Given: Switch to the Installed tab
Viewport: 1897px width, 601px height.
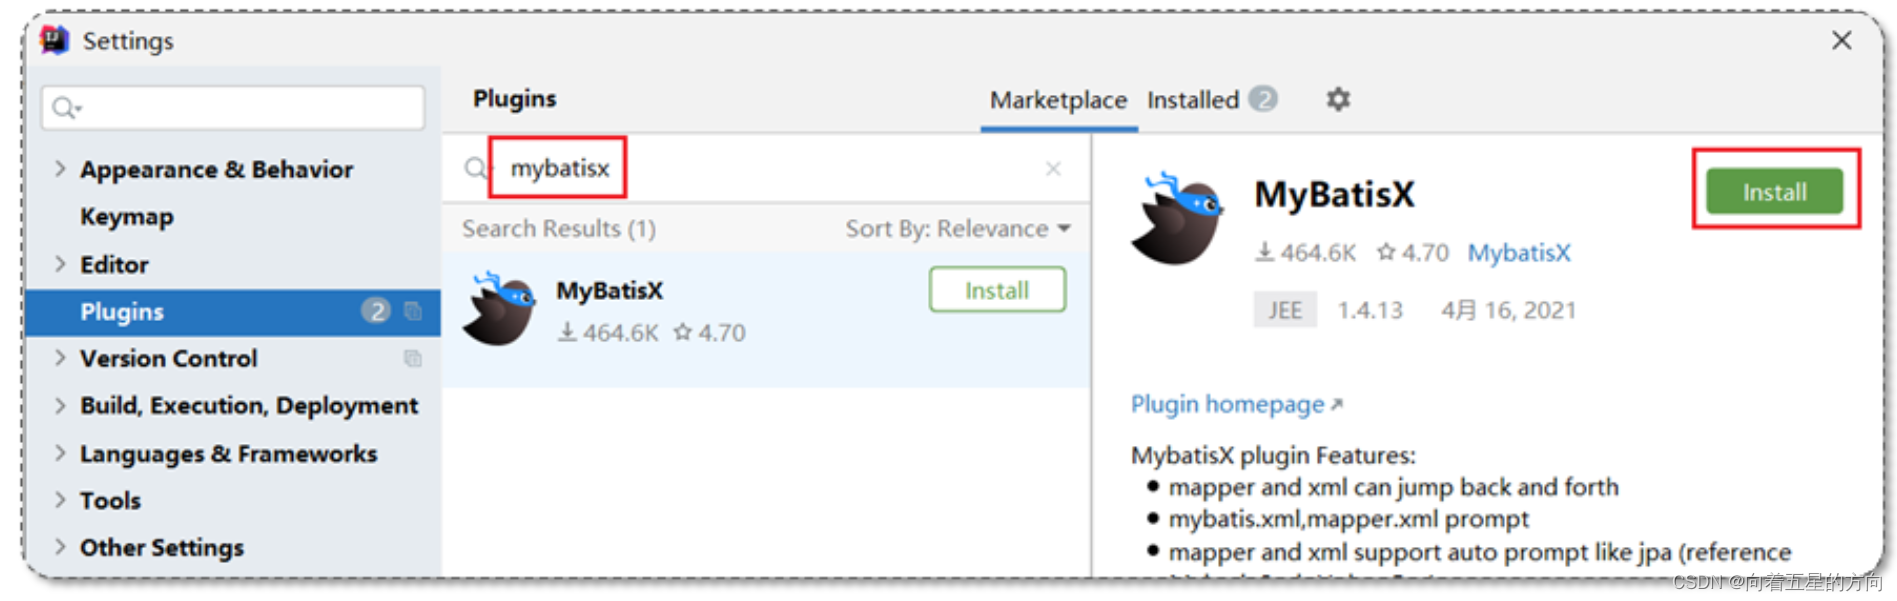Looking at the screenshot, I should [x=1193, y=100].
